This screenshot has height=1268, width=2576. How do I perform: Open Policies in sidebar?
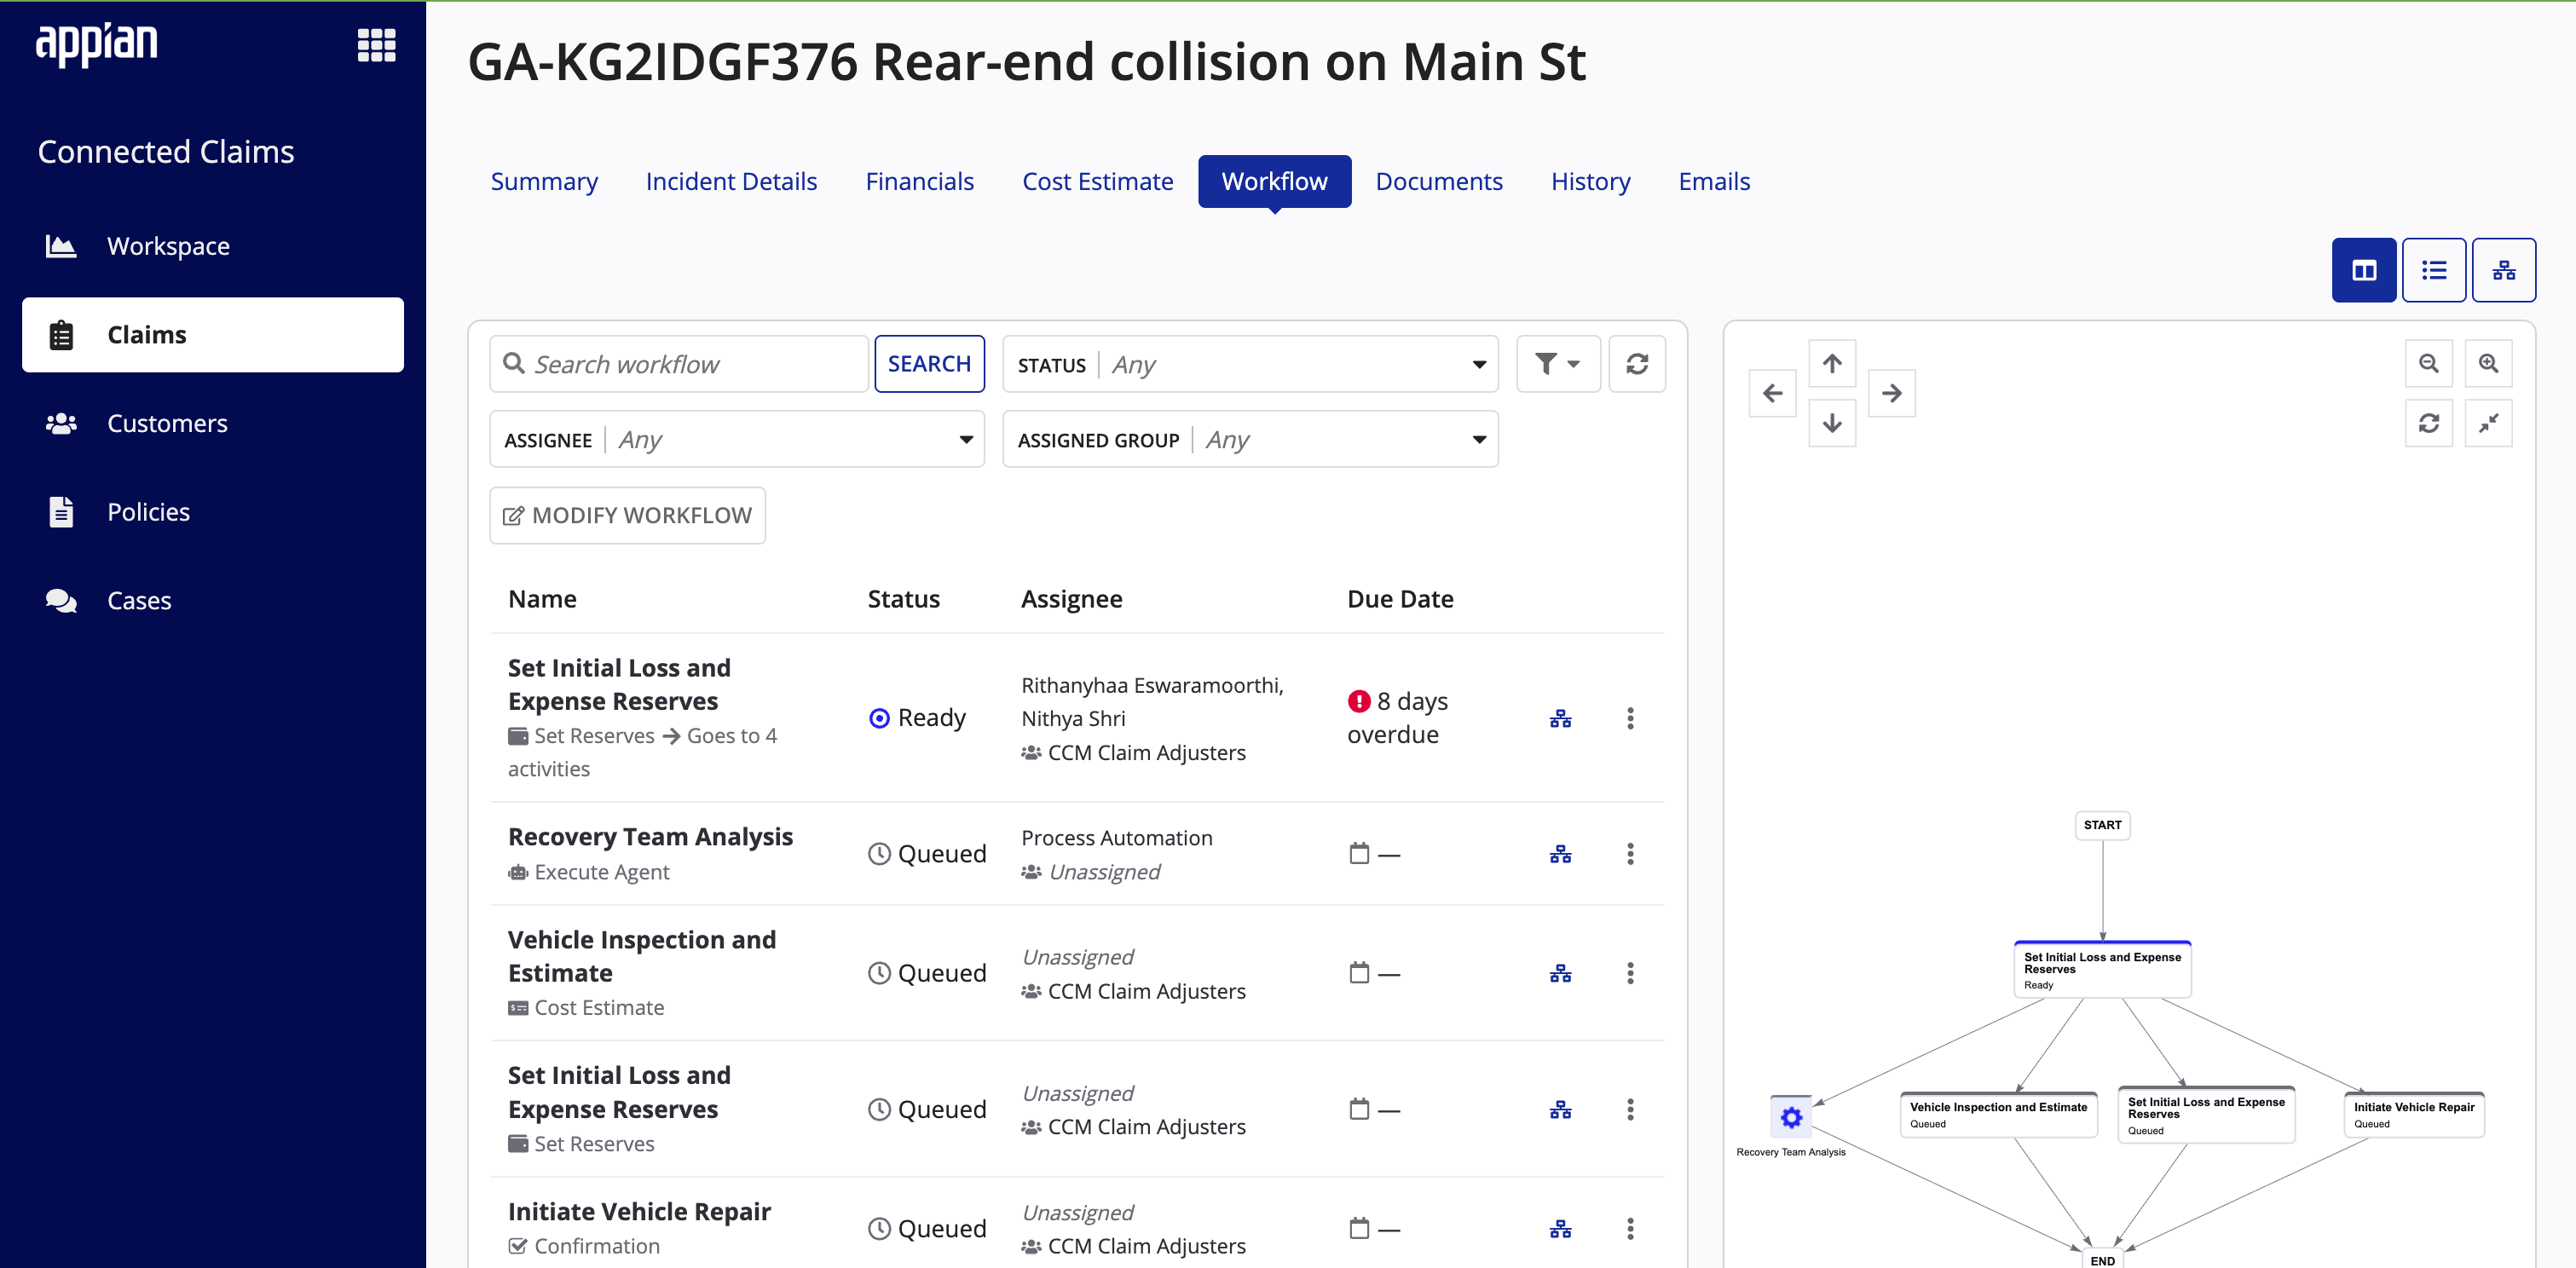coord(213,512)
